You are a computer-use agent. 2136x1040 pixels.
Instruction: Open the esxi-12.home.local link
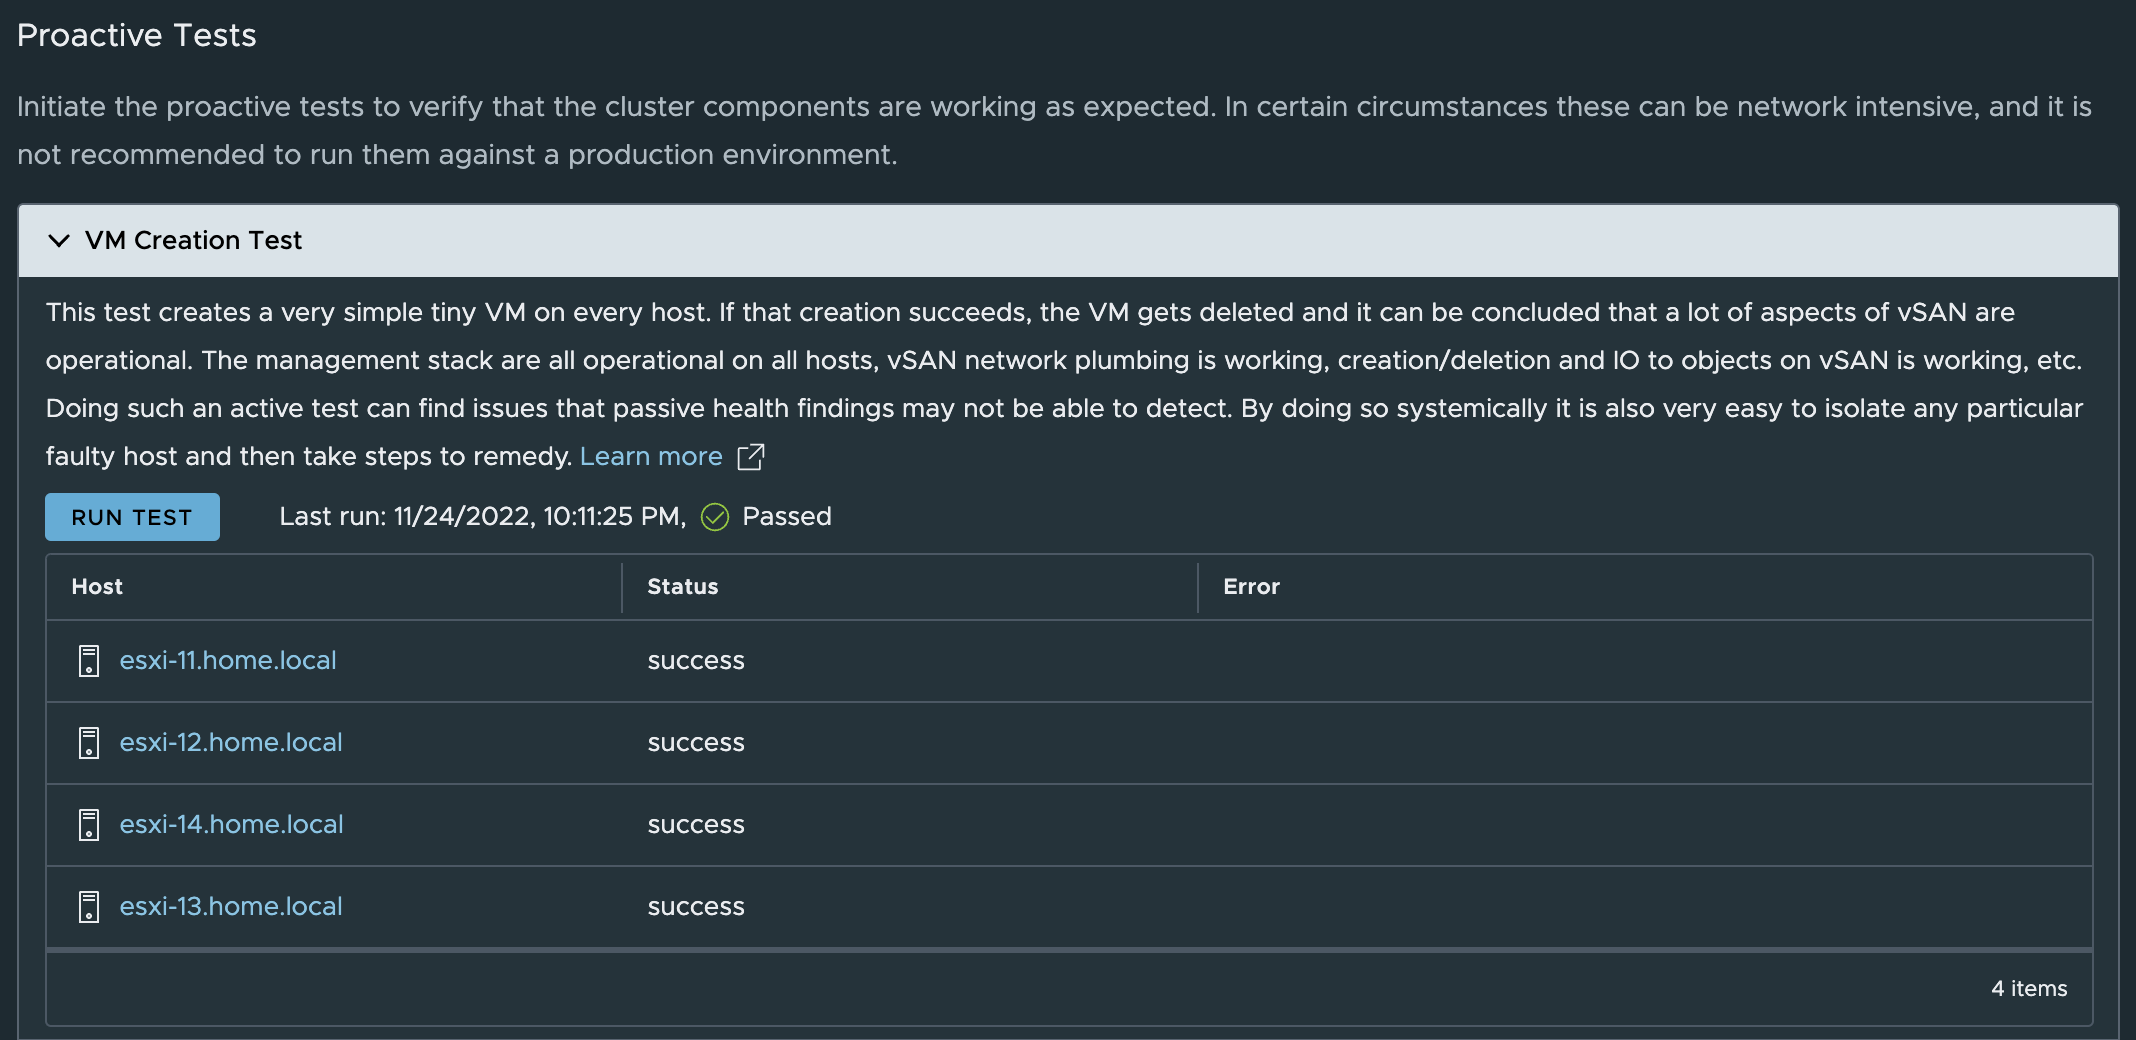click(x=231, y=742)
